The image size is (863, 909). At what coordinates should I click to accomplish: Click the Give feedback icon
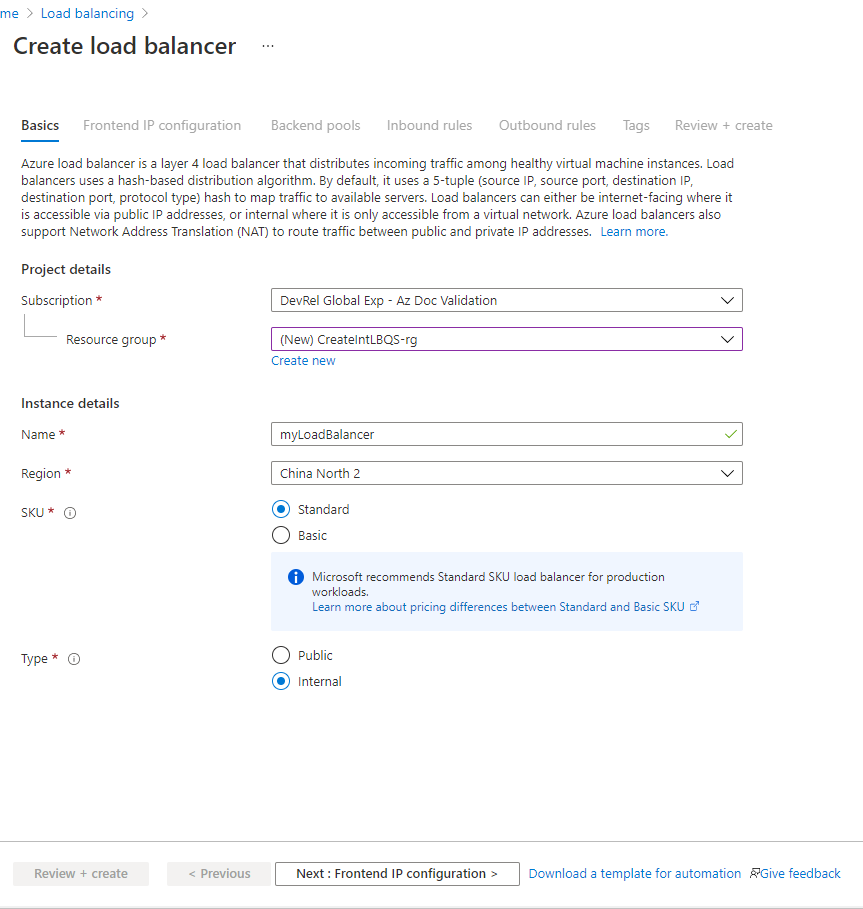click(x=755, y=873)
